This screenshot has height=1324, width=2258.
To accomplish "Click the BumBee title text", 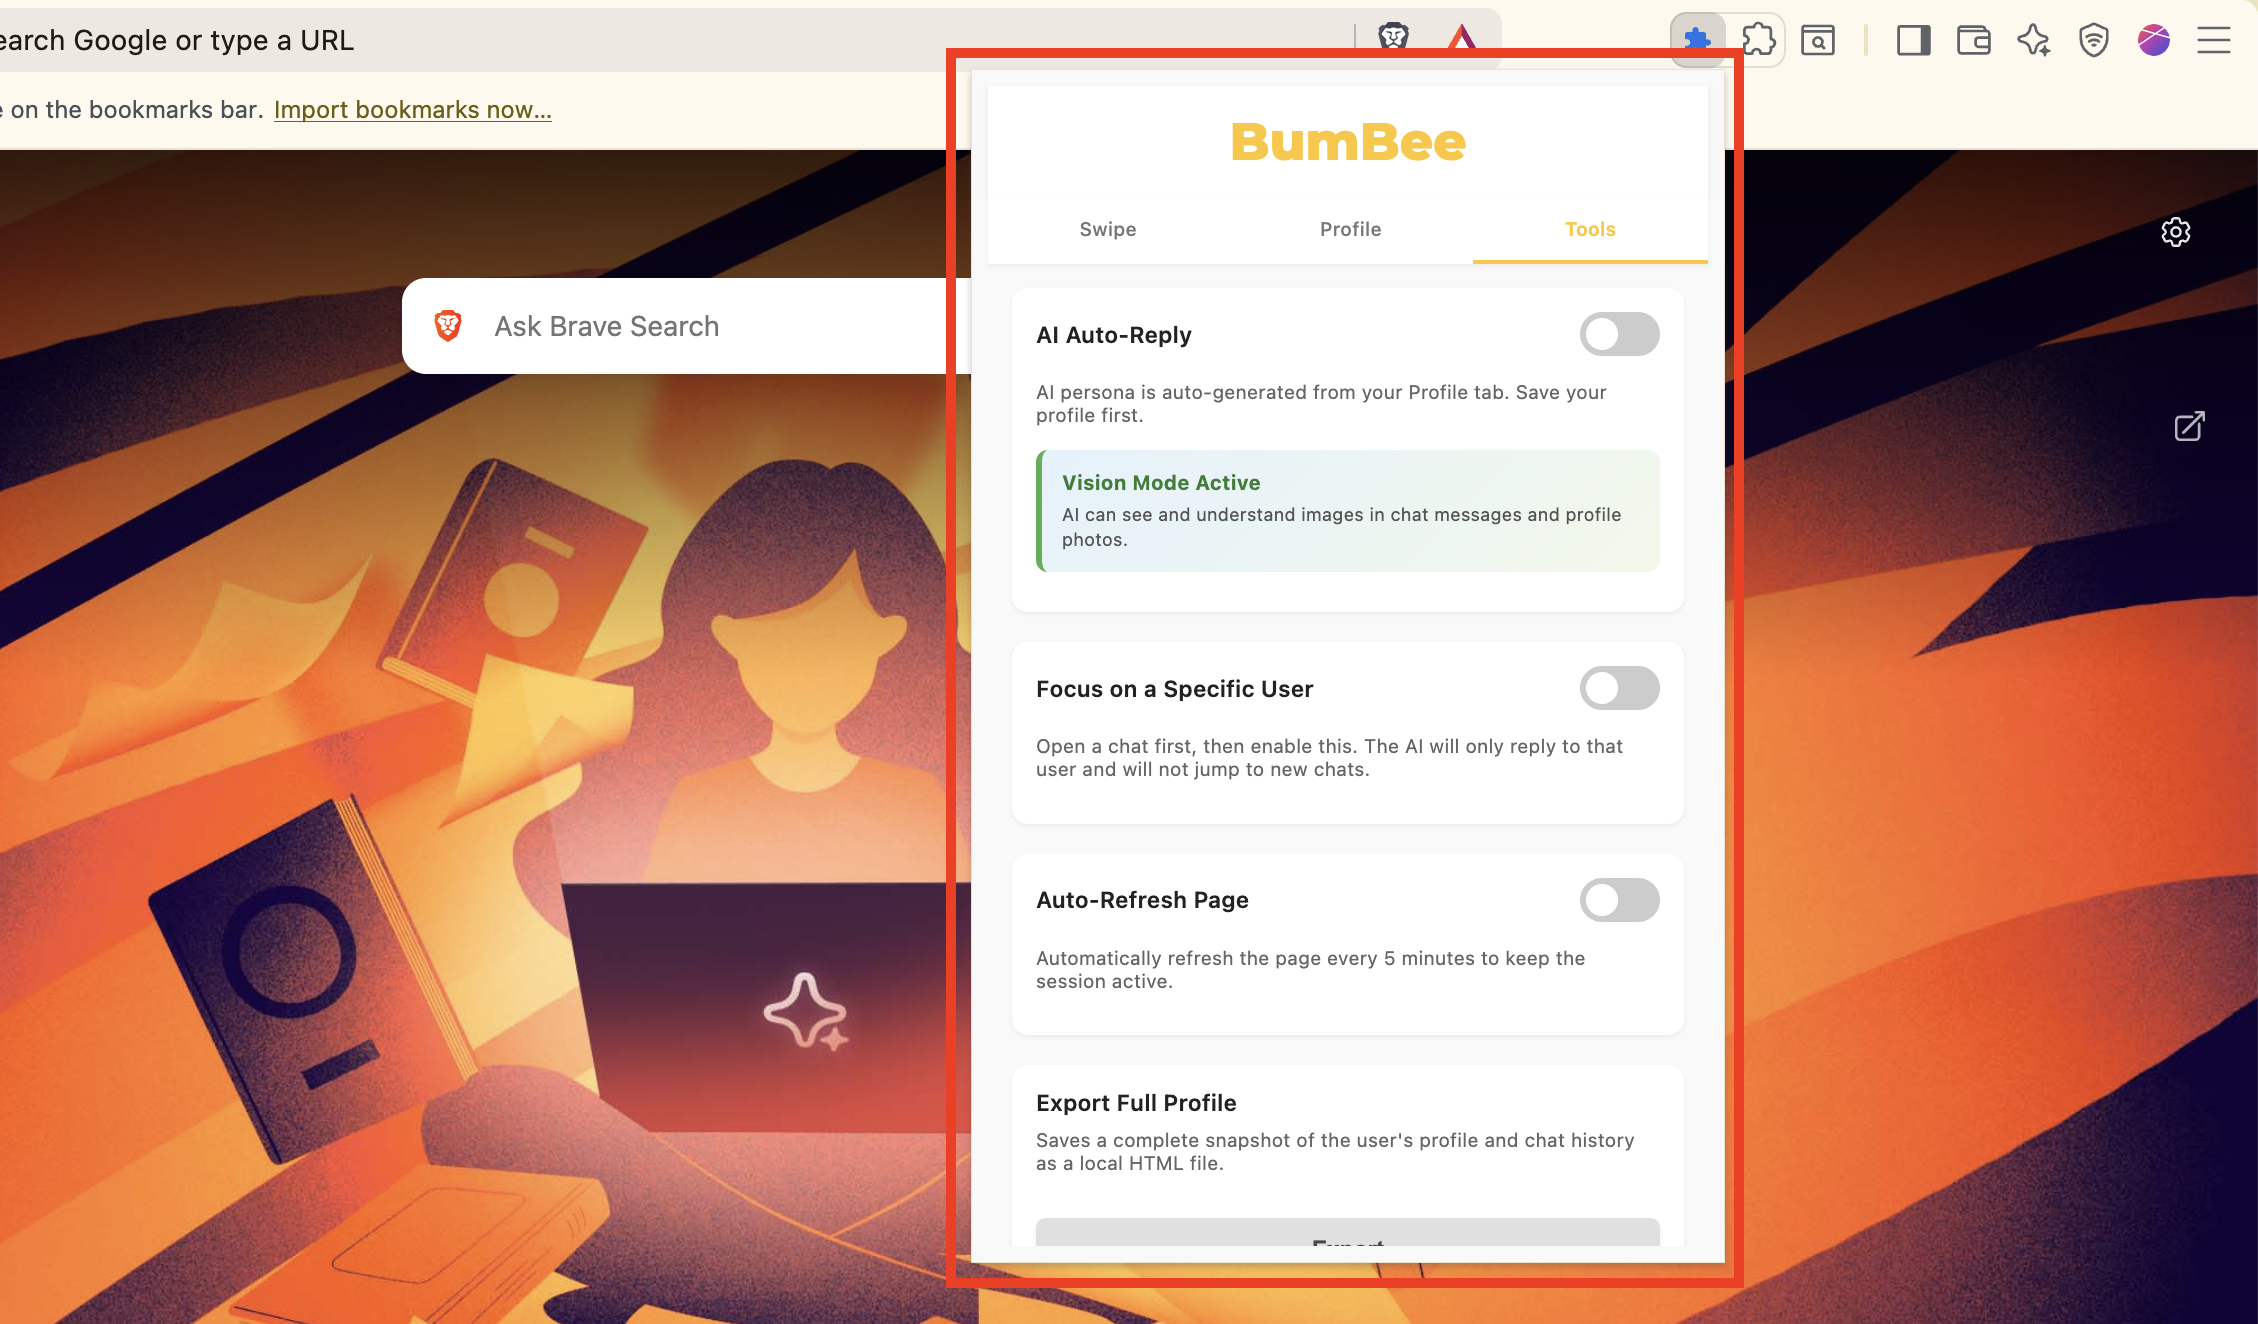I will tap(1348, 142).
